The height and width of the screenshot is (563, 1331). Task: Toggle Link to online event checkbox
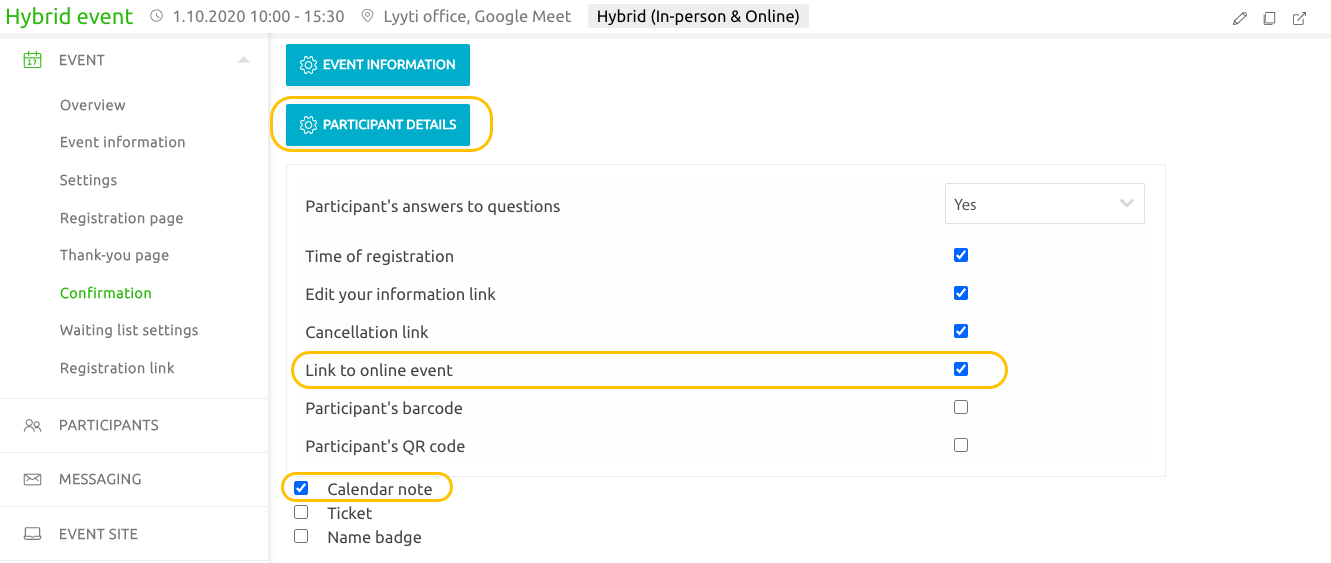tap(961, 369)
